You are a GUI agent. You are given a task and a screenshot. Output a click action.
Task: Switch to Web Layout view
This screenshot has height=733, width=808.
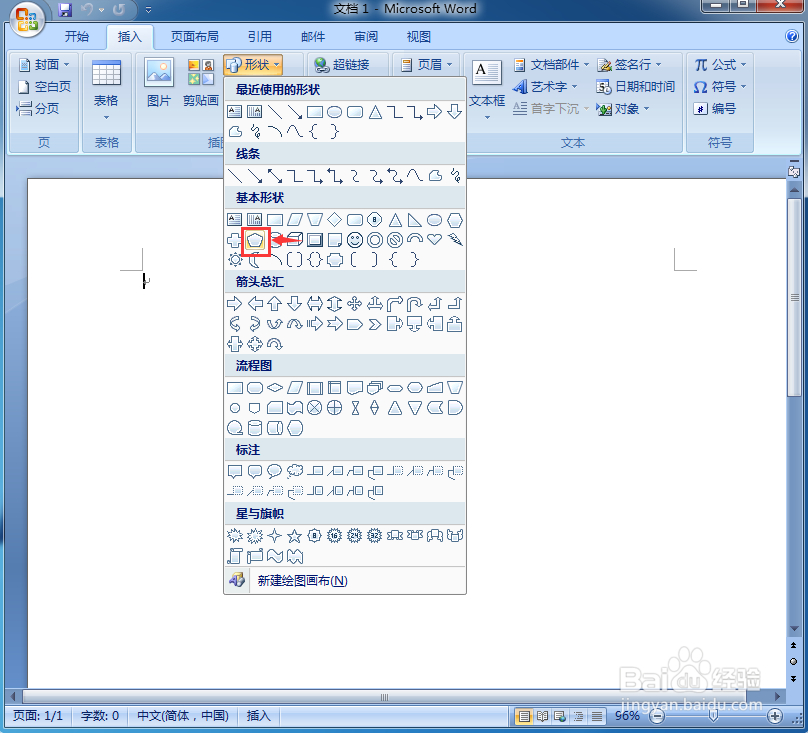[560, 716]
